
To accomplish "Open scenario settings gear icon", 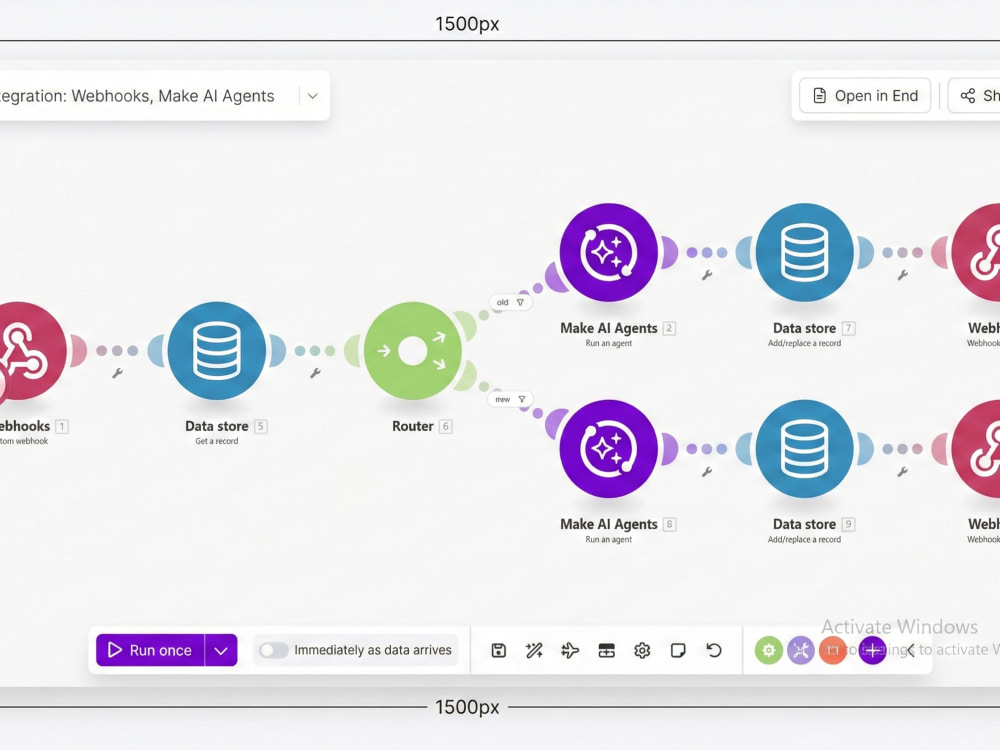I will click(x=642, y=650).
